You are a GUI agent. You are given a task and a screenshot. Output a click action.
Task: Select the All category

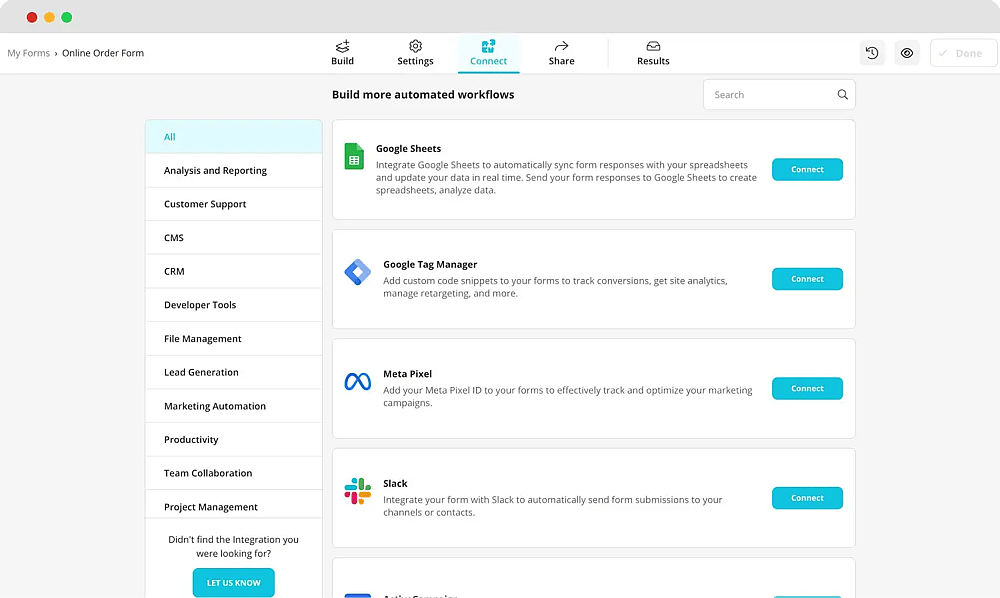(233, 136)
